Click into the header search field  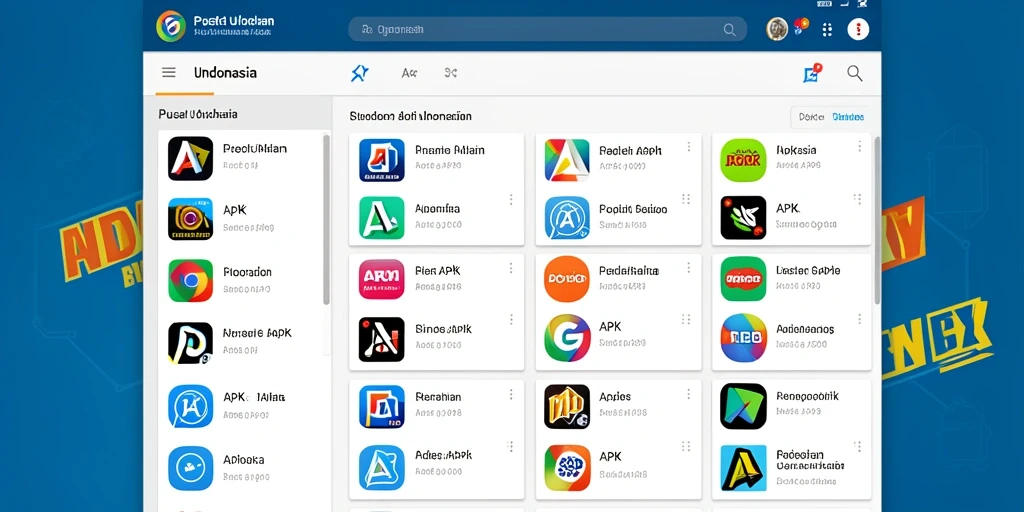pyautogui.click(x=547, y=29)
